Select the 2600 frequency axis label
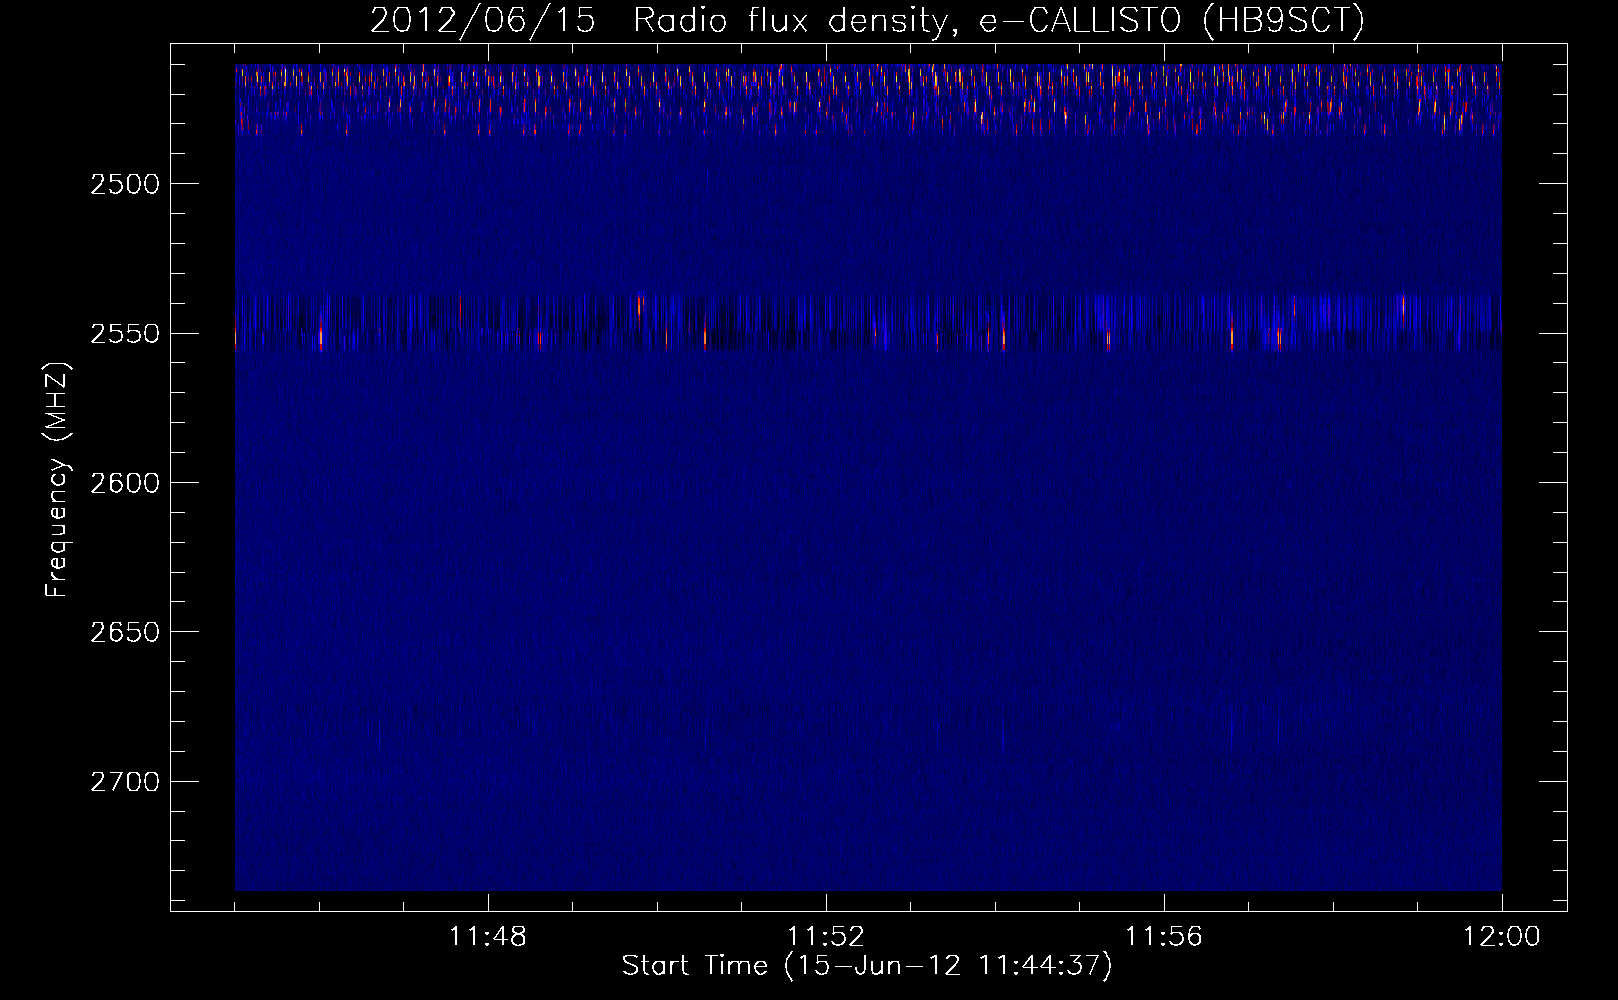 pos(125,483)
